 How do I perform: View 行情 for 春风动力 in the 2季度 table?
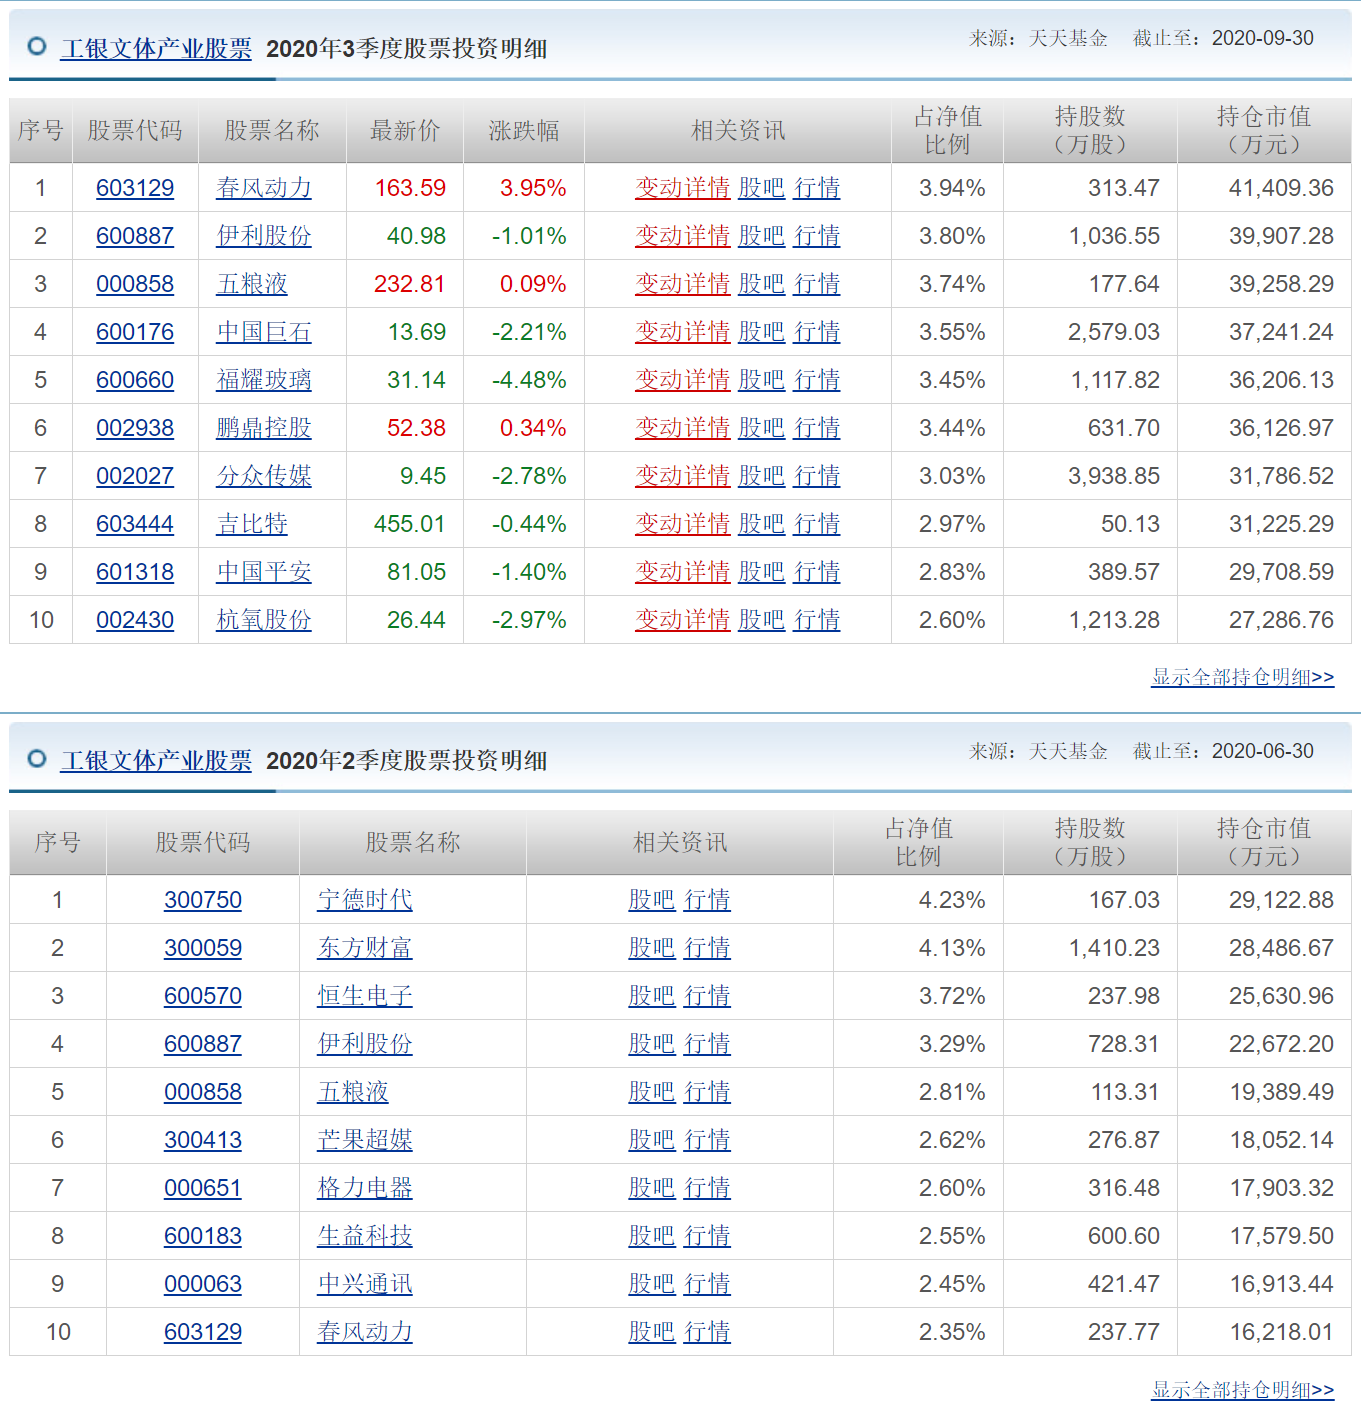[707, 1332]
